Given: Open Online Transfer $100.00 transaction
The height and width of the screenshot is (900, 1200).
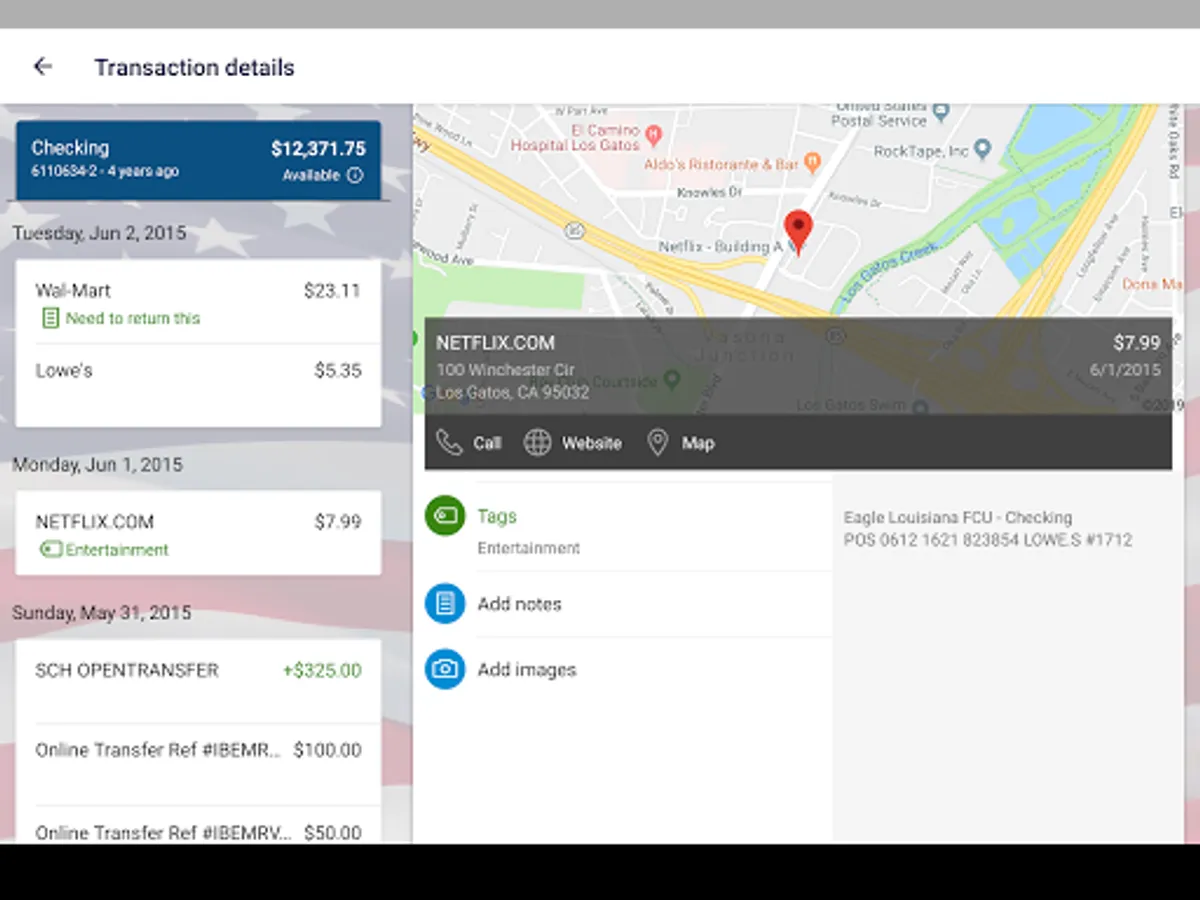Looking at the screenshot, I should (198, 764).
